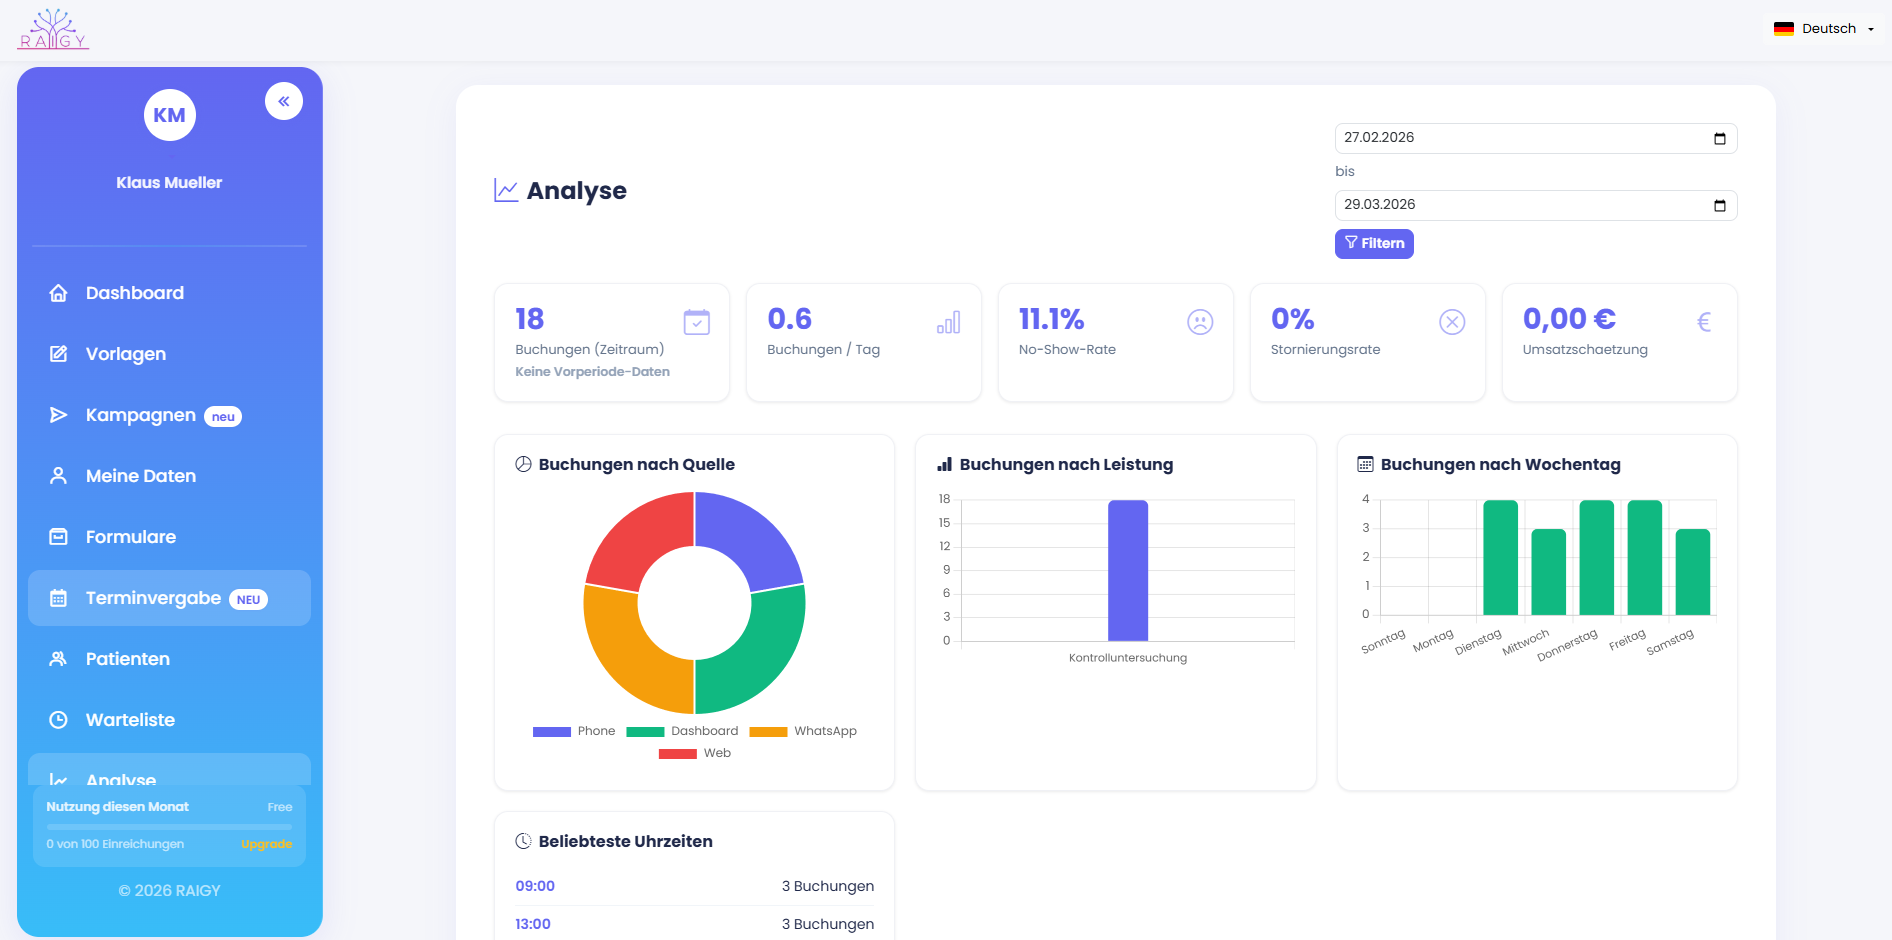The image size is (1892, 940).
Task: Click the usage progress bar
Action: point(168,826)
